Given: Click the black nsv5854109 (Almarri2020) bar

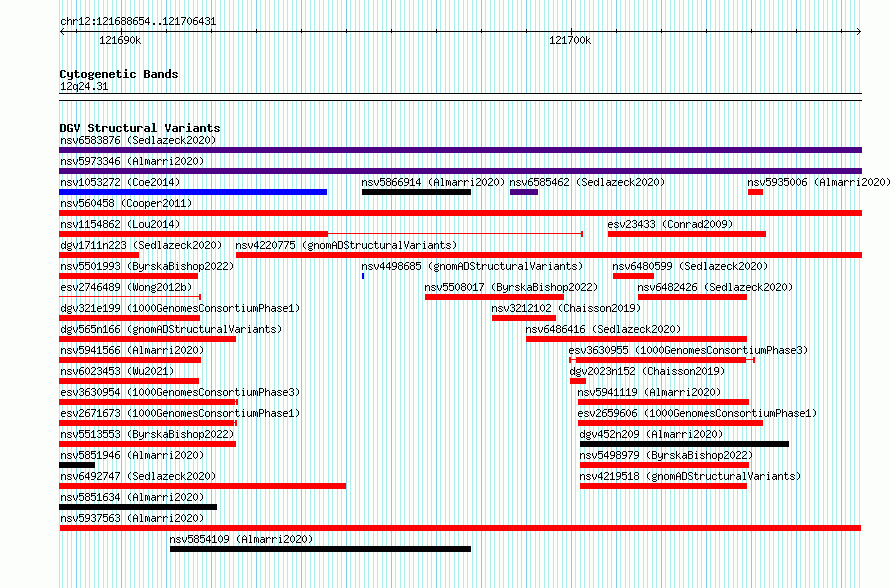Looking at the screenshot, I should coord(320,549).
